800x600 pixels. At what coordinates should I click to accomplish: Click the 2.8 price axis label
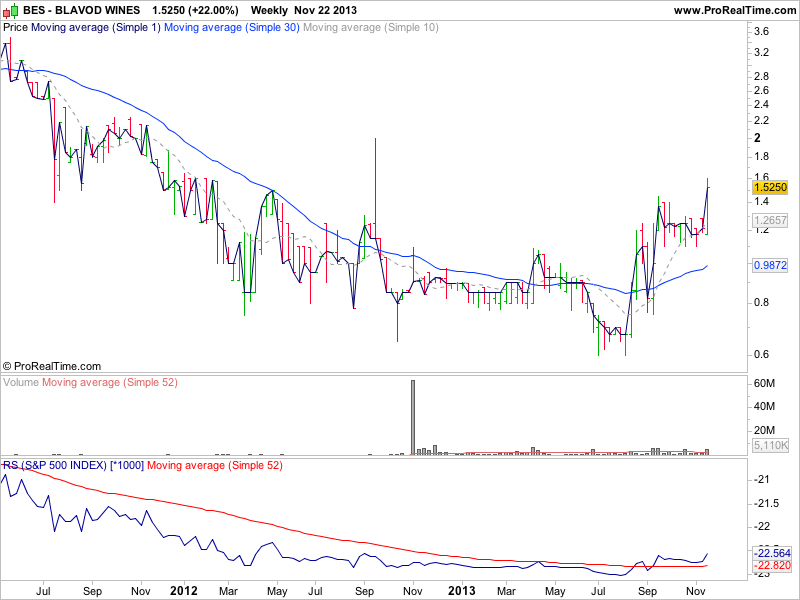point(762,76)
